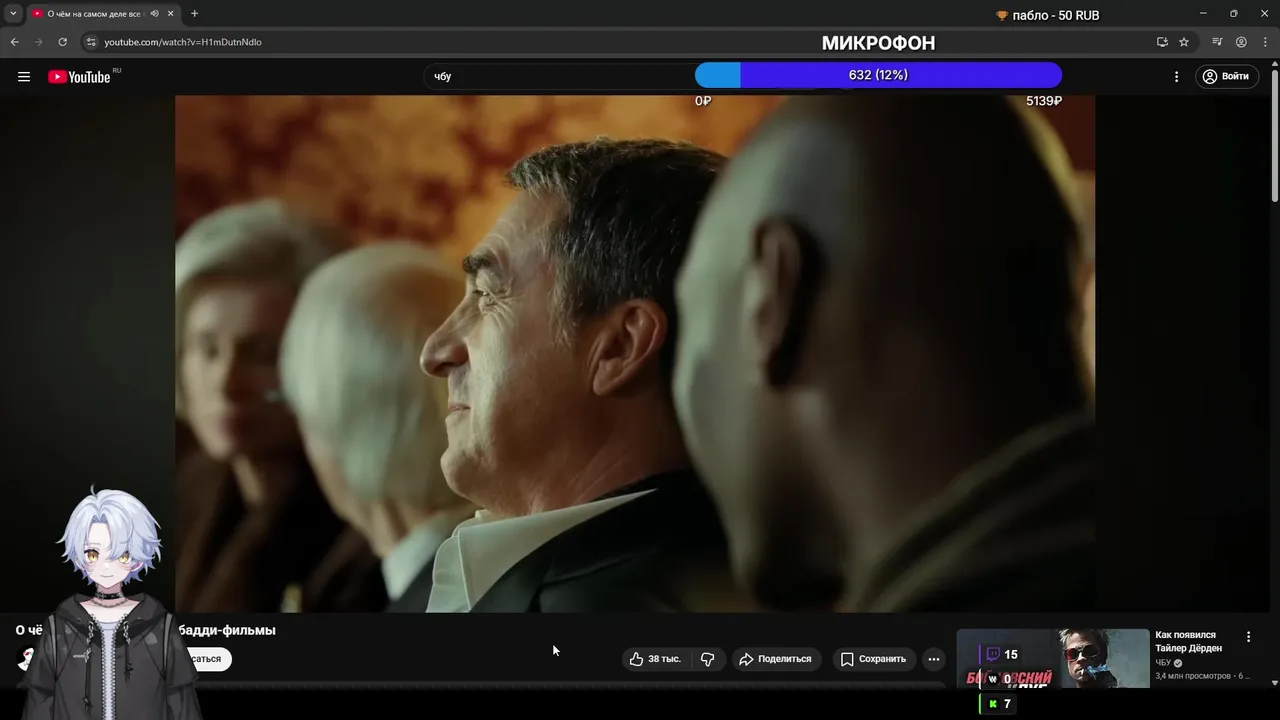Open a new browser tab with plus

(x=194, y=14)
